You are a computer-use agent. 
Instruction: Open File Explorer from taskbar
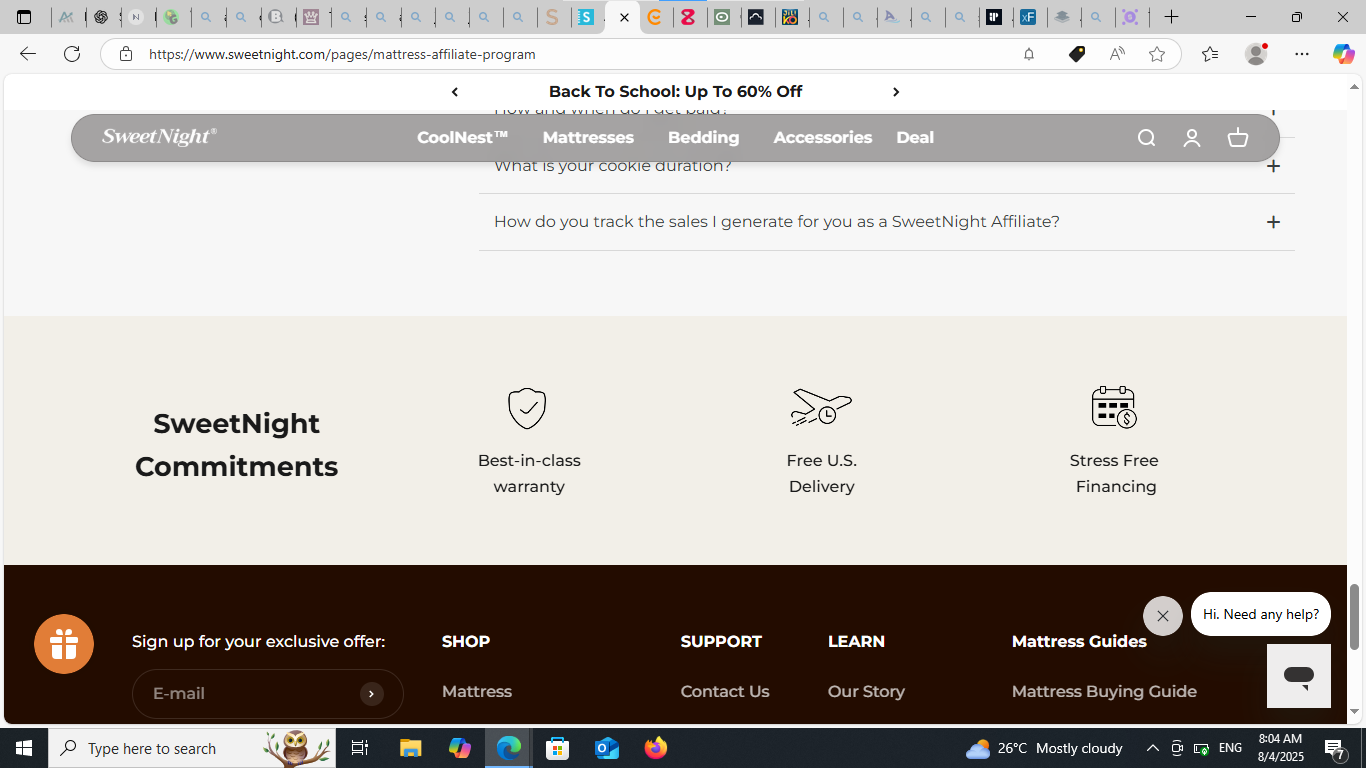pos(410,748)
